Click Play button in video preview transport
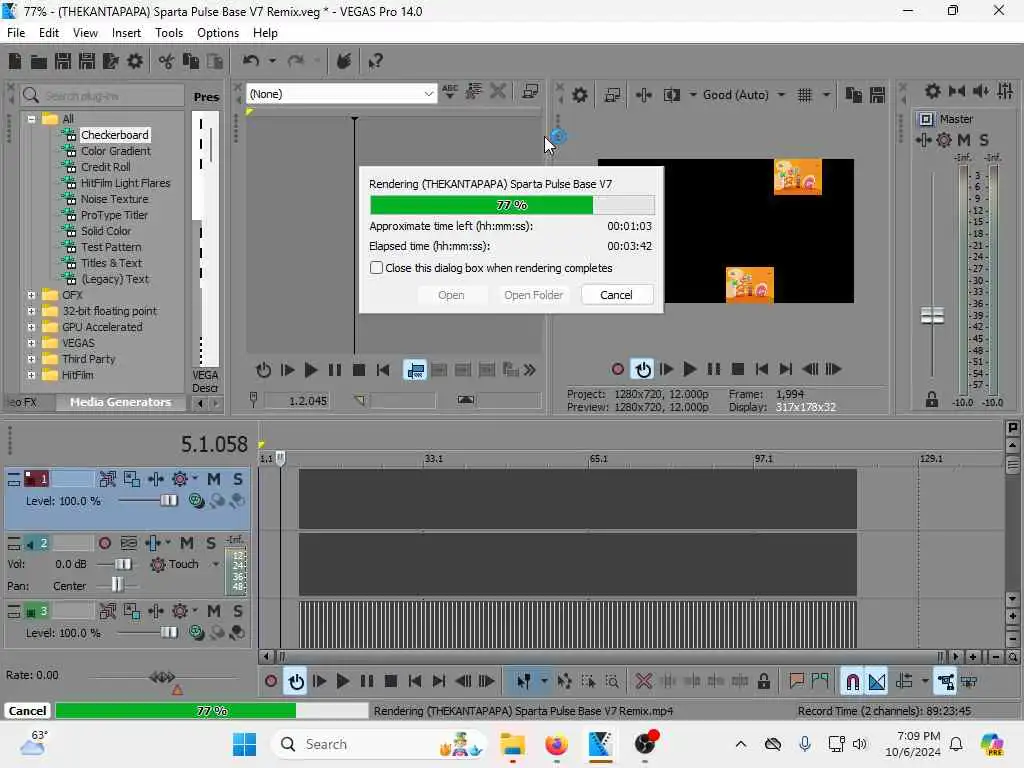This screenshot has height=768, width=1024. pos(690,370)
